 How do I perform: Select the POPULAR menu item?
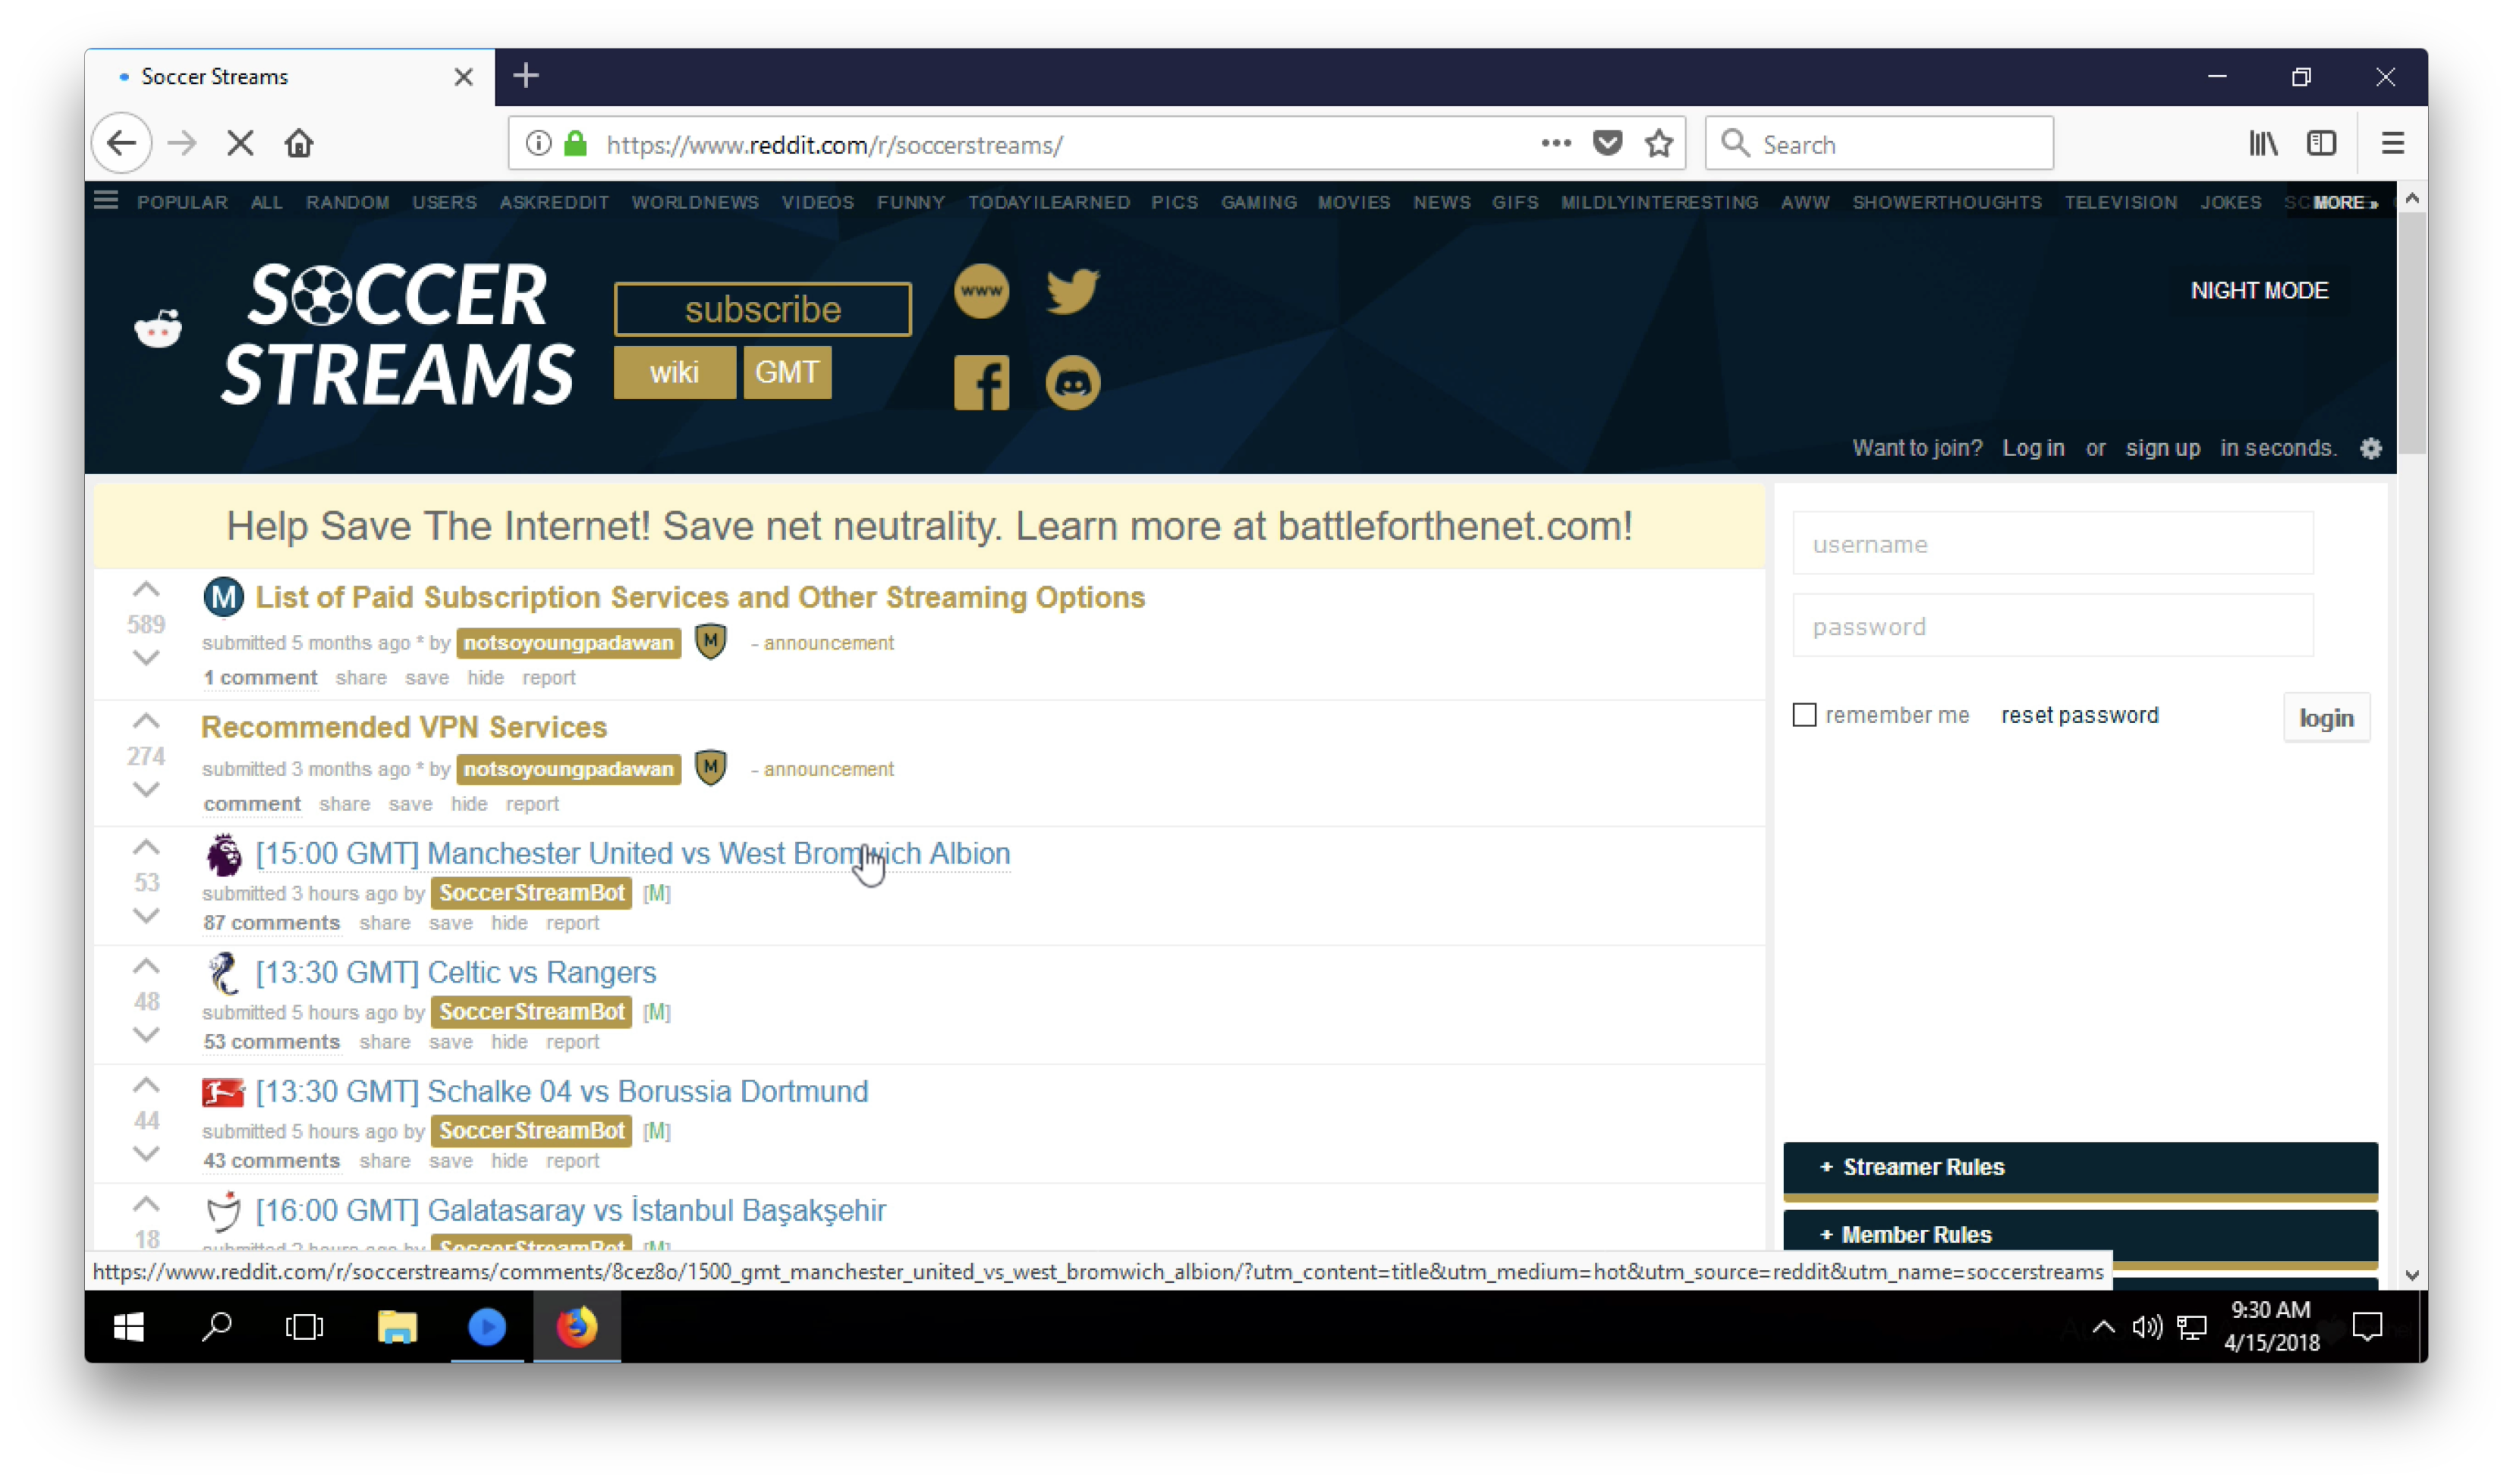[184, 201]
